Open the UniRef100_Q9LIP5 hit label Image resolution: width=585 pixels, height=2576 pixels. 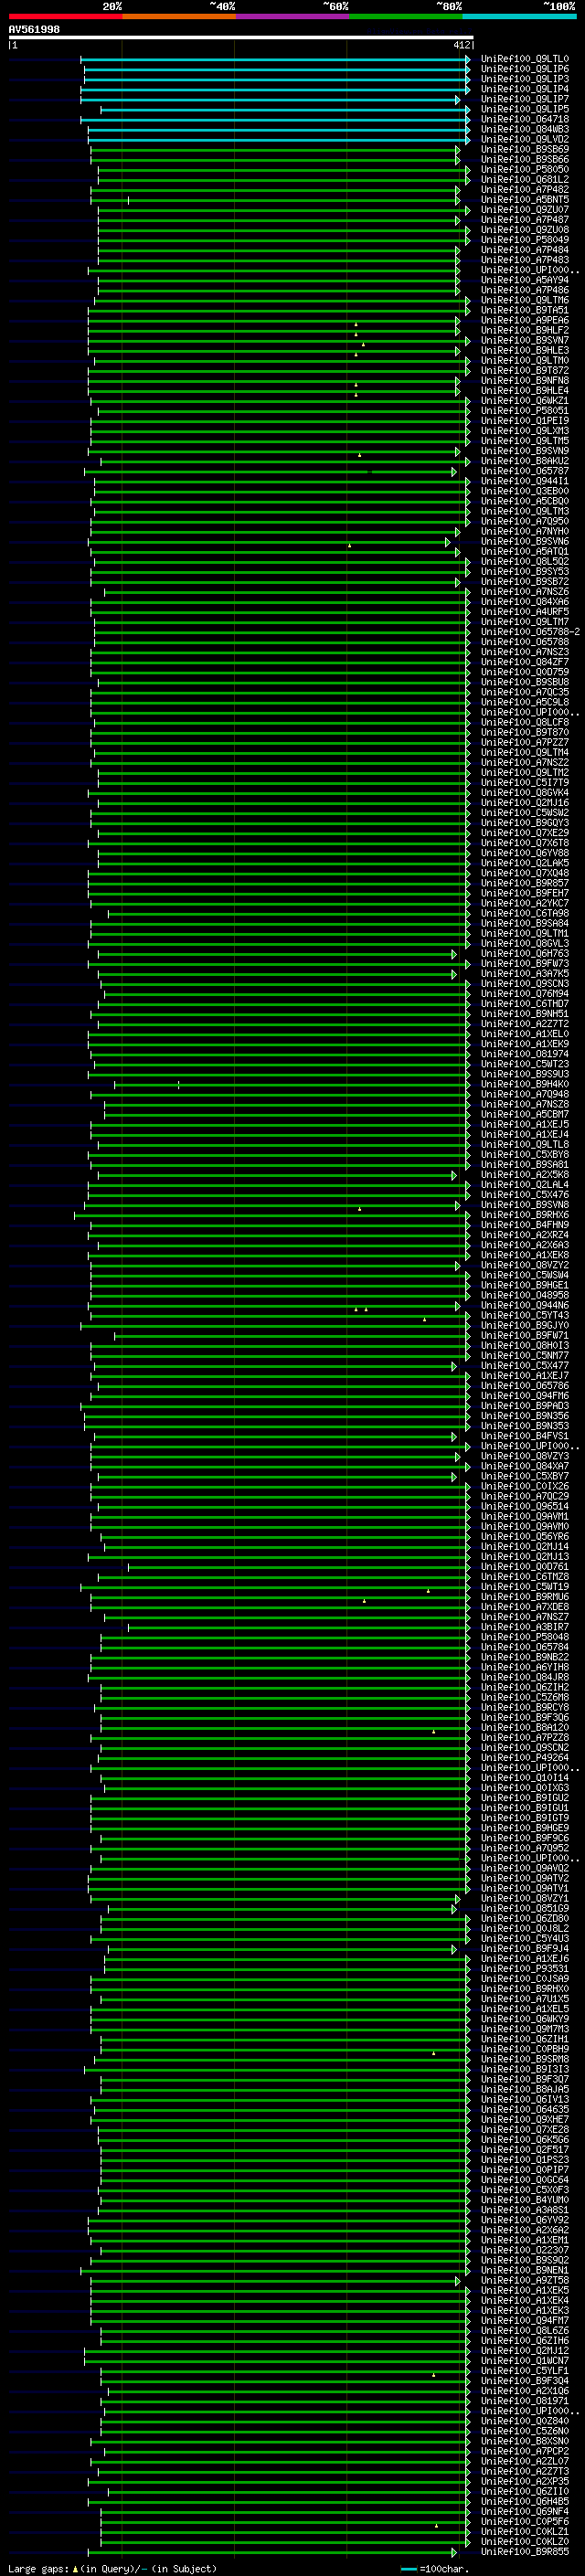[524, 109]
